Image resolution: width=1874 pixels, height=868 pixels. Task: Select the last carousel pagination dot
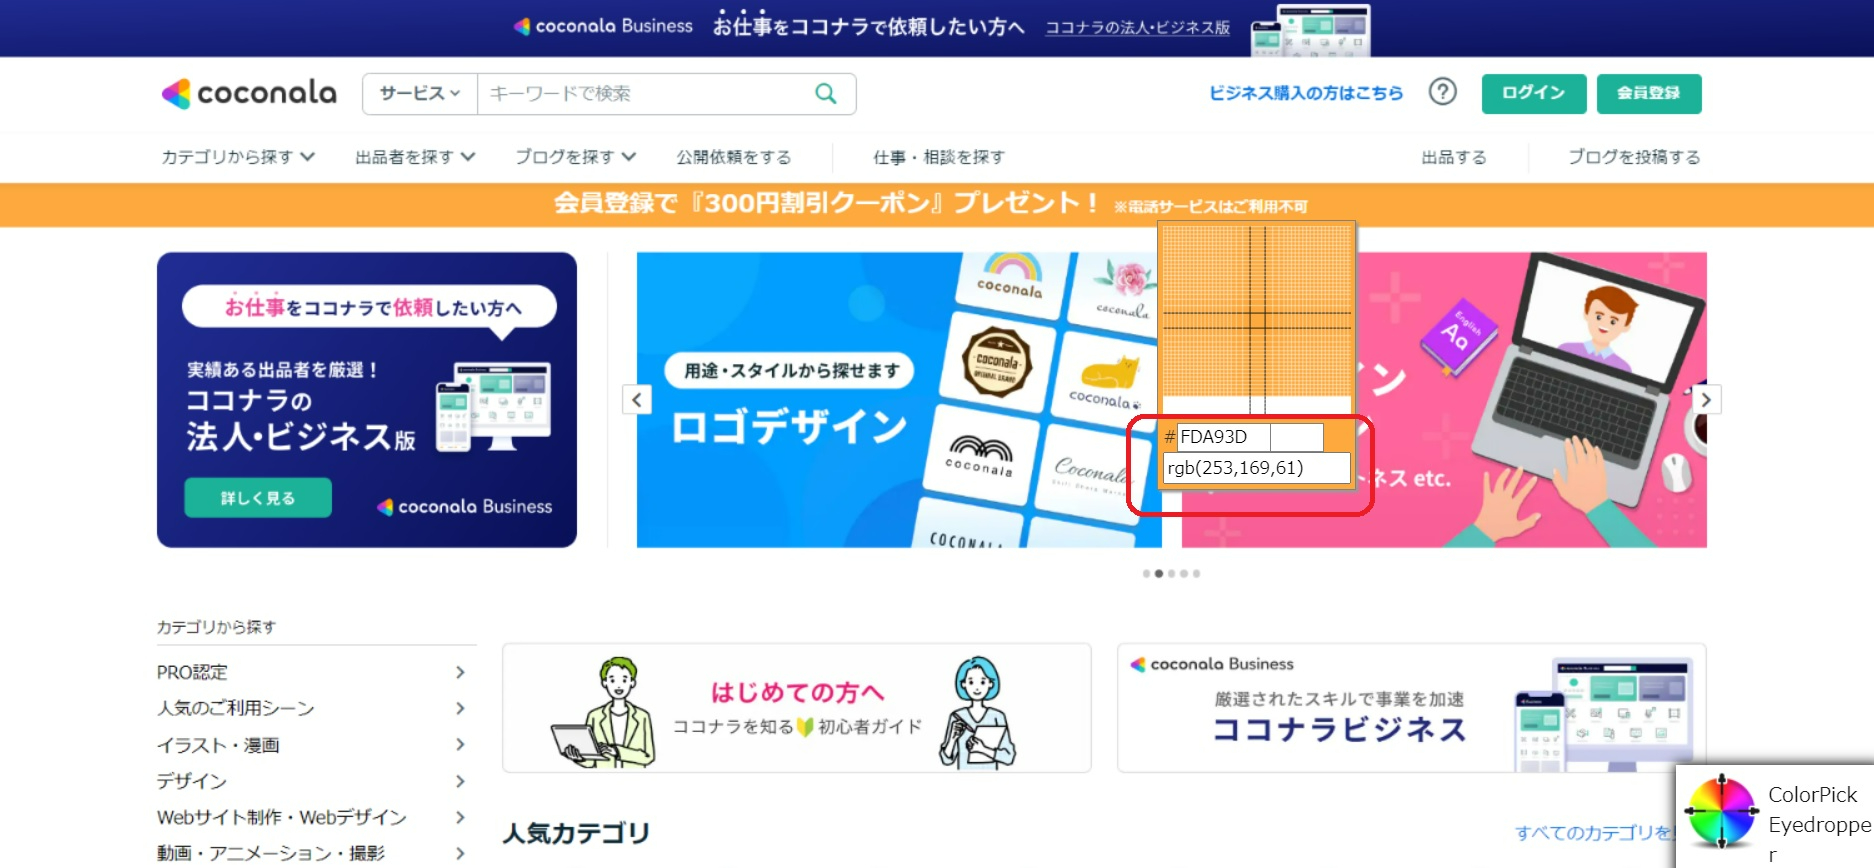(1196, 574)
